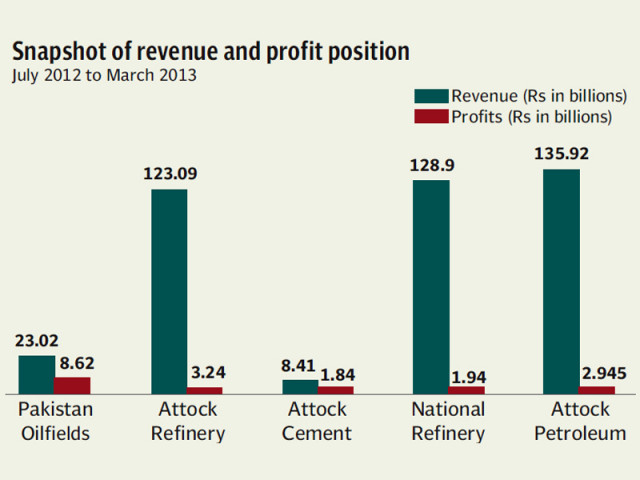
Task: Click the value label 135.92
Action: point(562,154)
